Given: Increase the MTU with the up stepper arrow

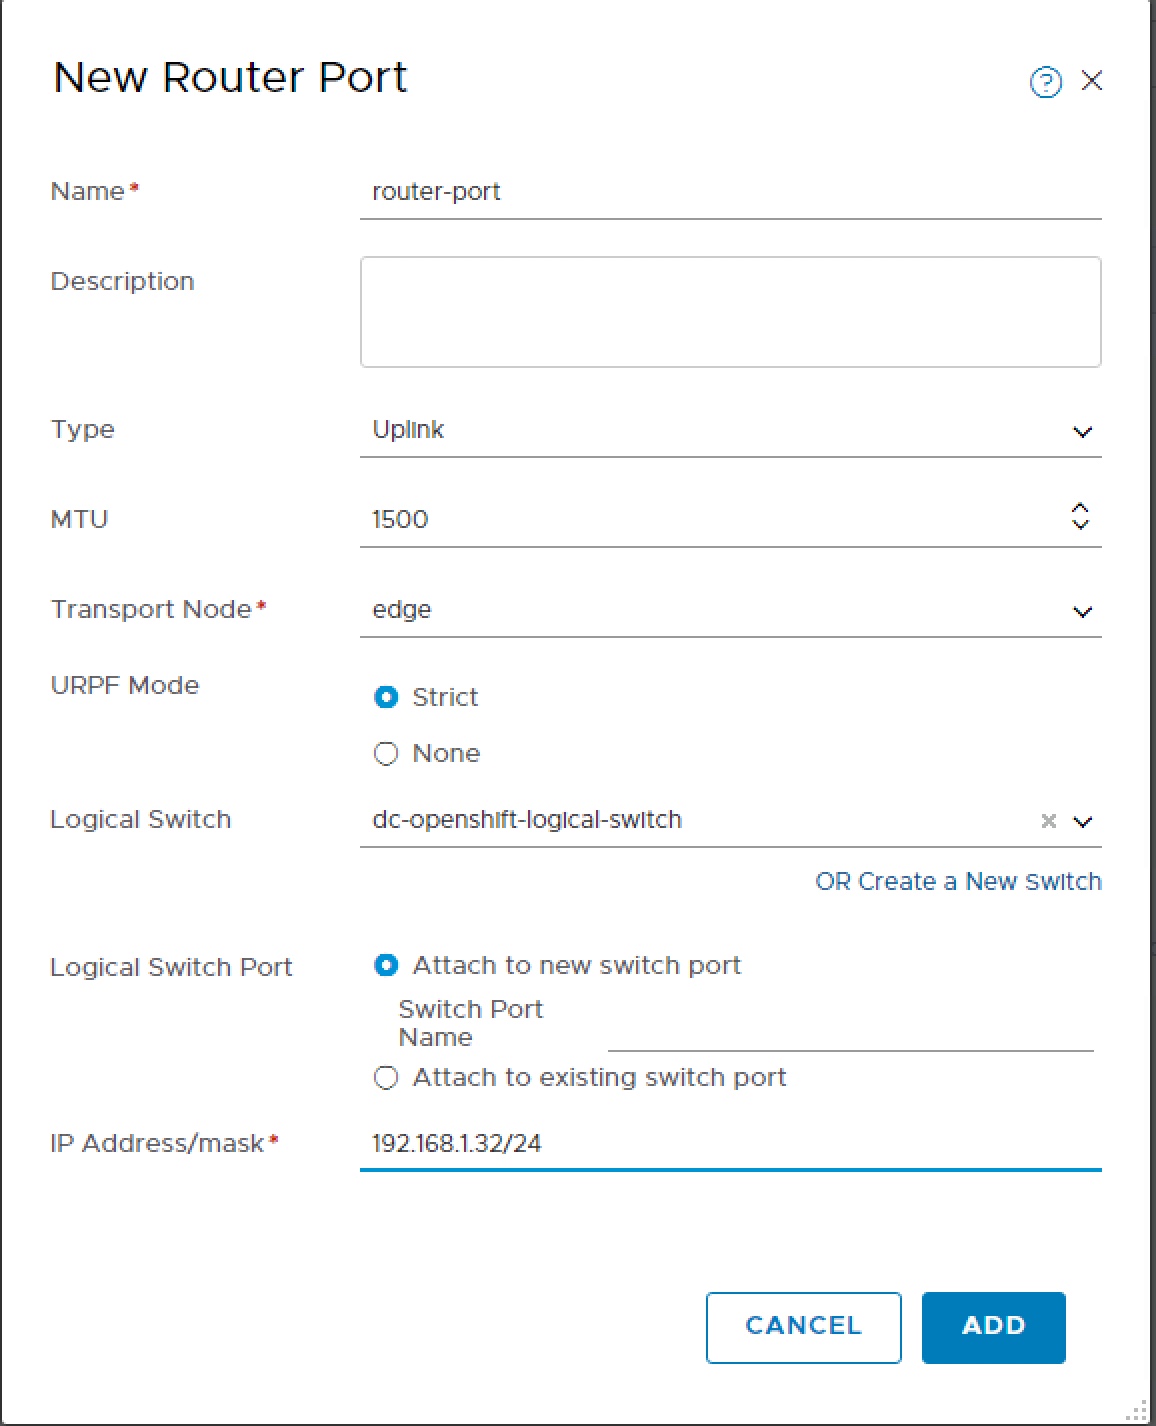Looking at the screenshot, I should pyautogui.click(x=1080, y=508).
